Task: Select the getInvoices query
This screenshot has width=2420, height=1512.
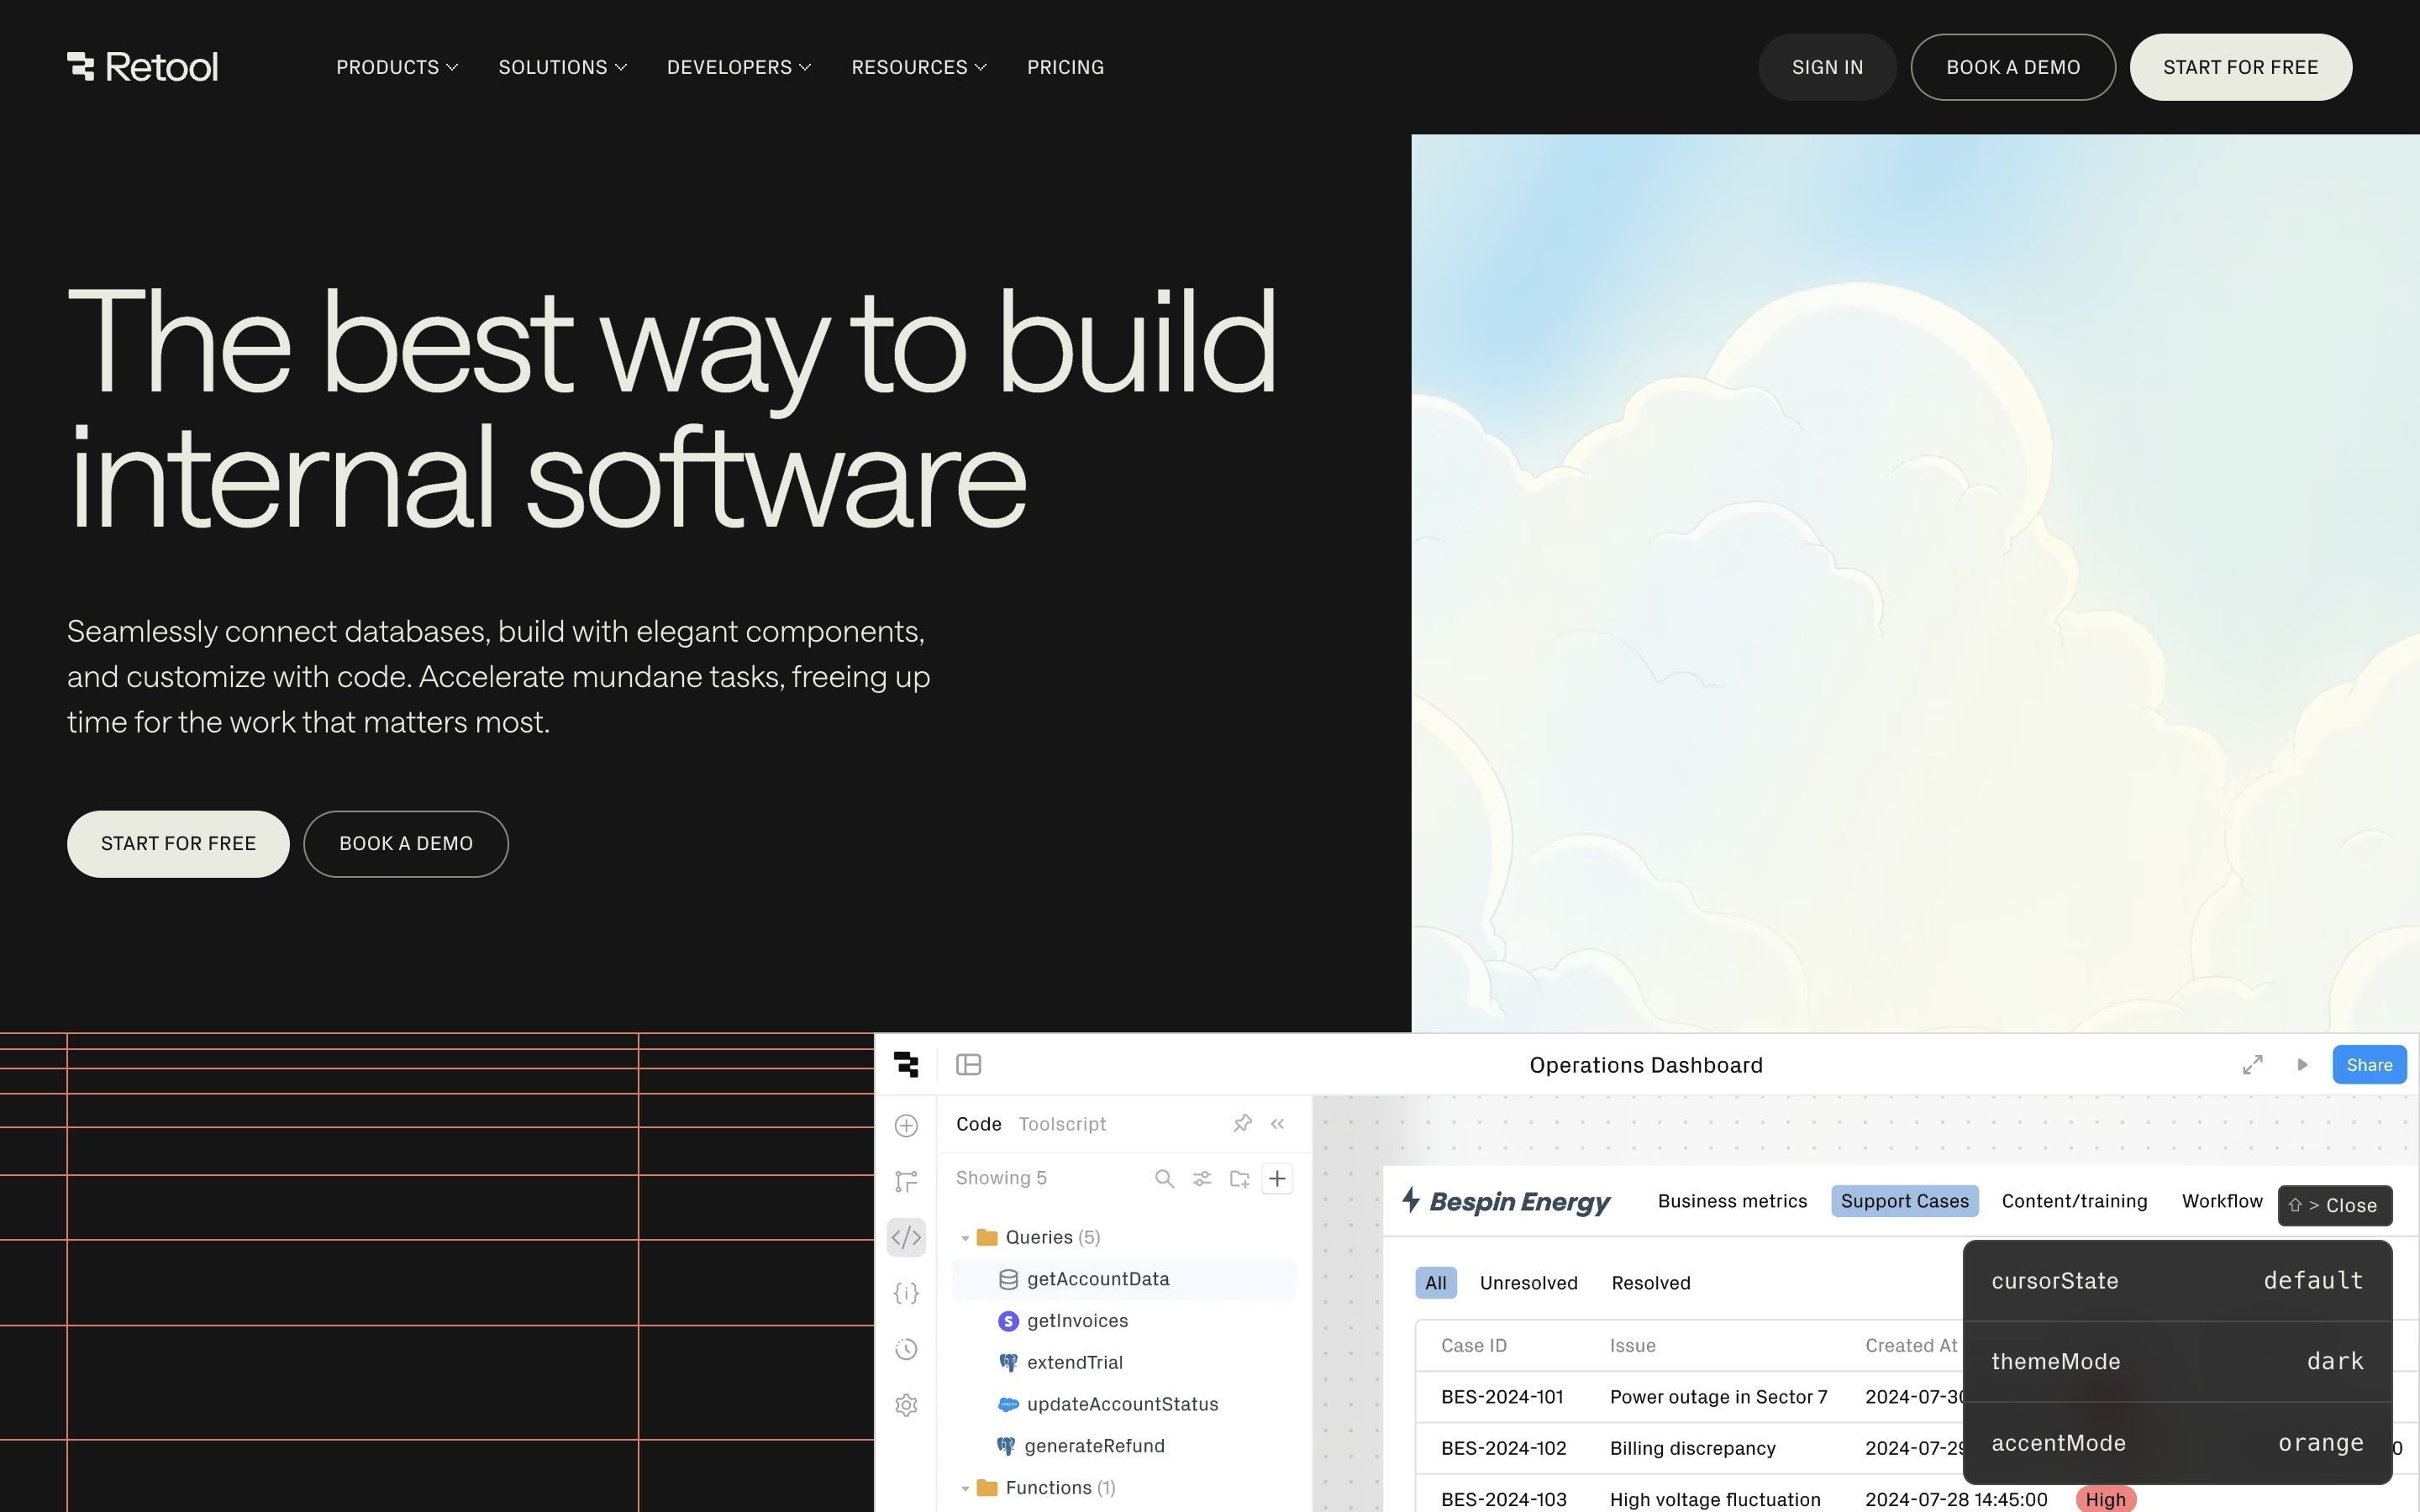Action: click(1077, 1321)
